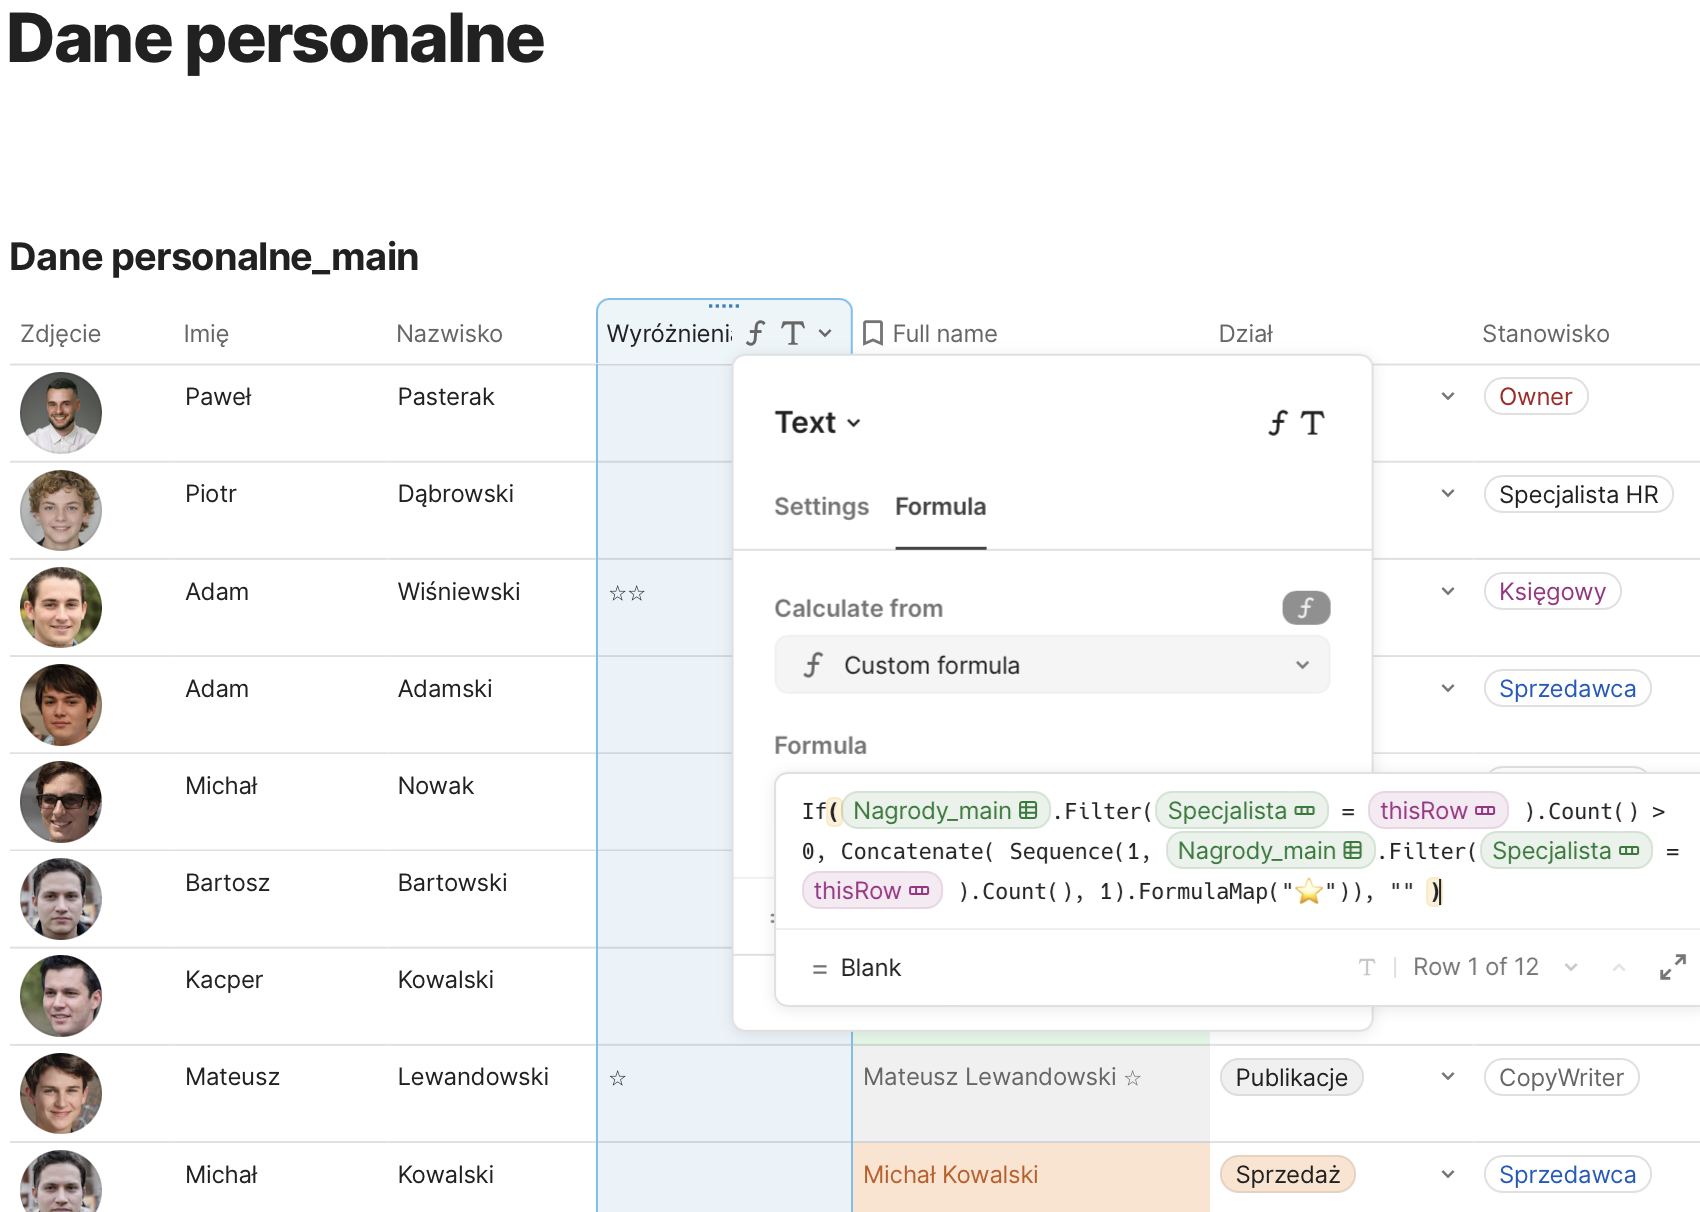Image resolution: width=1700 pixels, height=1212 pixels.
Task: Open the Text column type dropdown
Action: point(818,423)
